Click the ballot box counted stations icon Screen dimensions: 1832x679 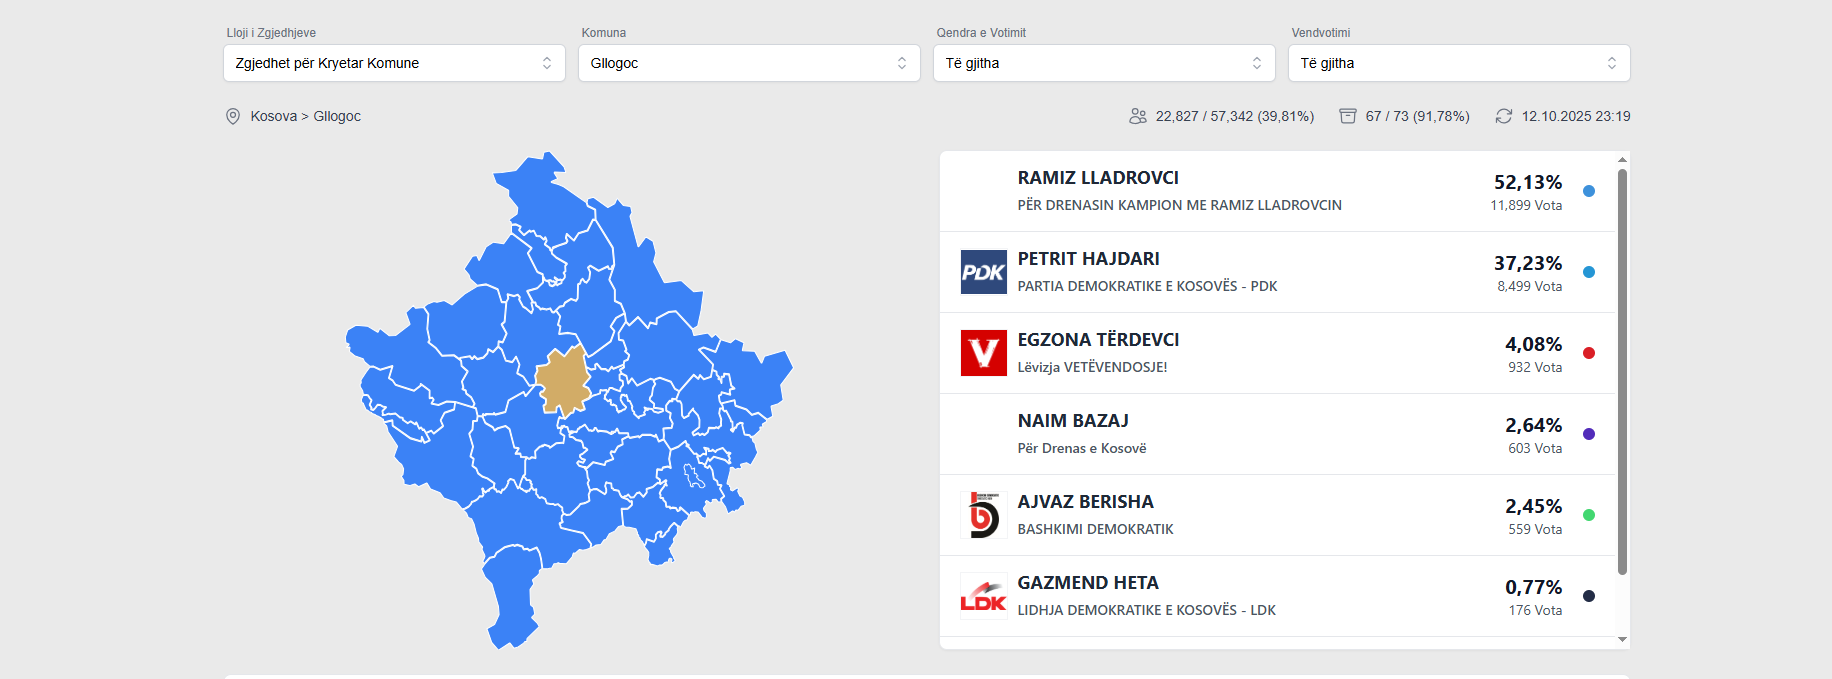click(1348, 116)
